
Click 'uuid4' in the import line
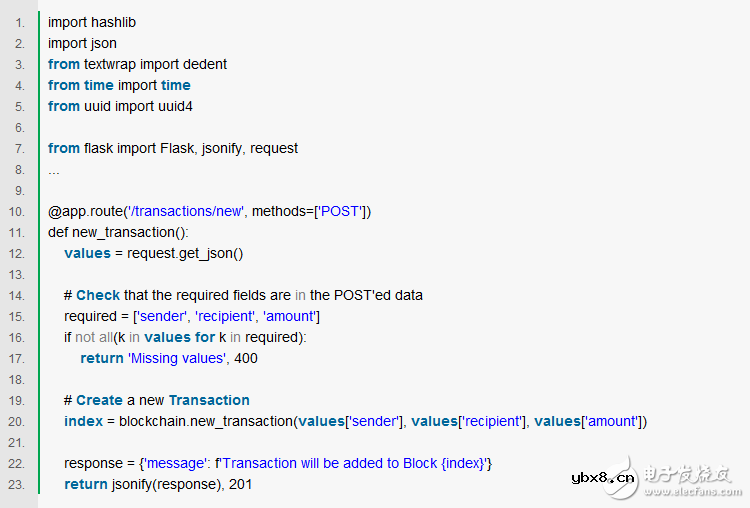coord(171,106)
